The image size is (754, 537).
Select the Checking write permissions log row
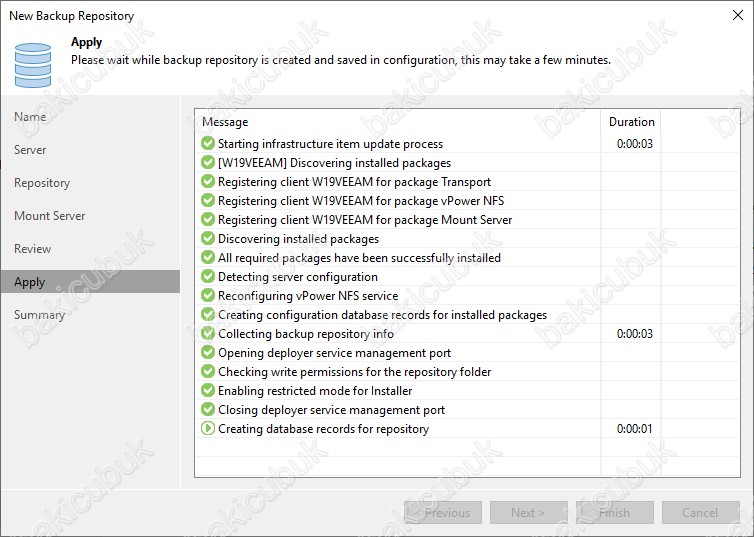pyautogui.click(x=467, y=372)
